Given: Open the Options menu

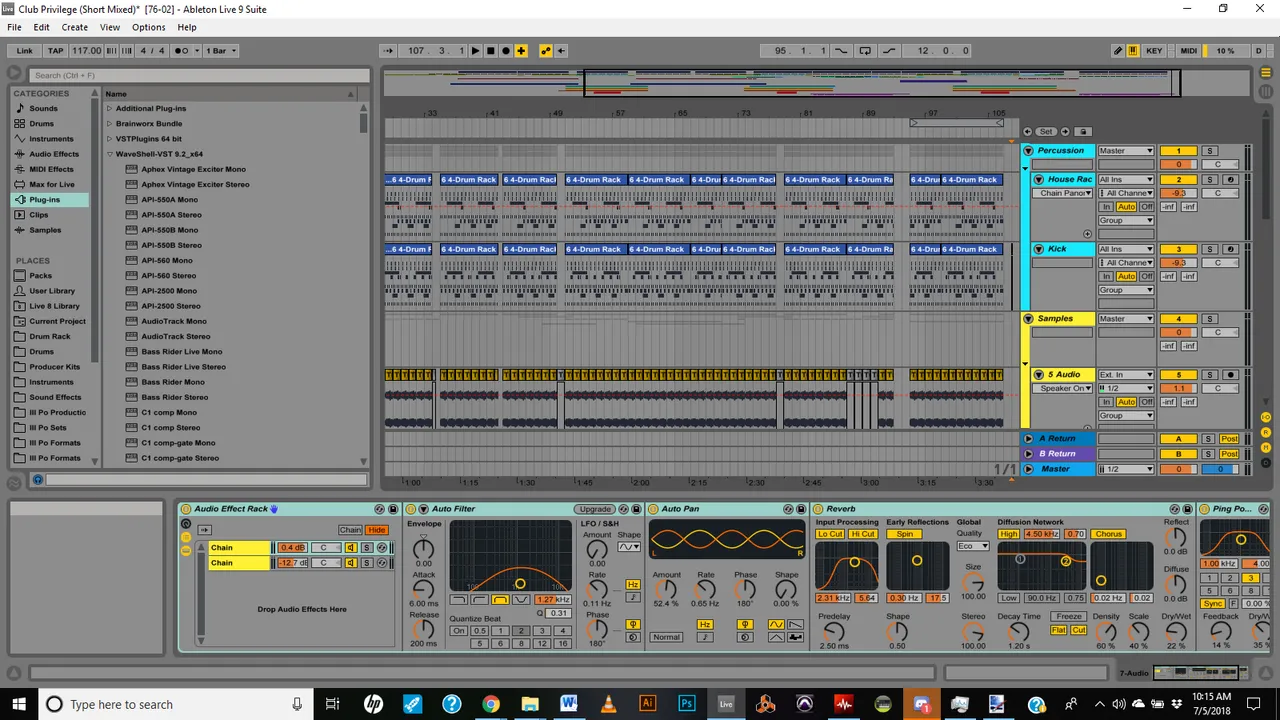Looking at the screenshot, I should pyautogui.click(x=148, y=27).
